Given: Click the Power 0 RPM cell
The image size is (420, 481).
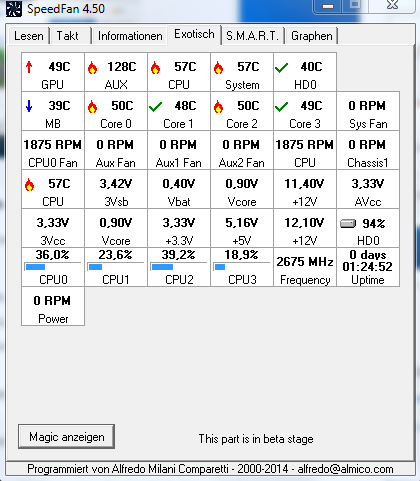Looking at the screenshot, I should pyautogui.click(x=53, y=306).
